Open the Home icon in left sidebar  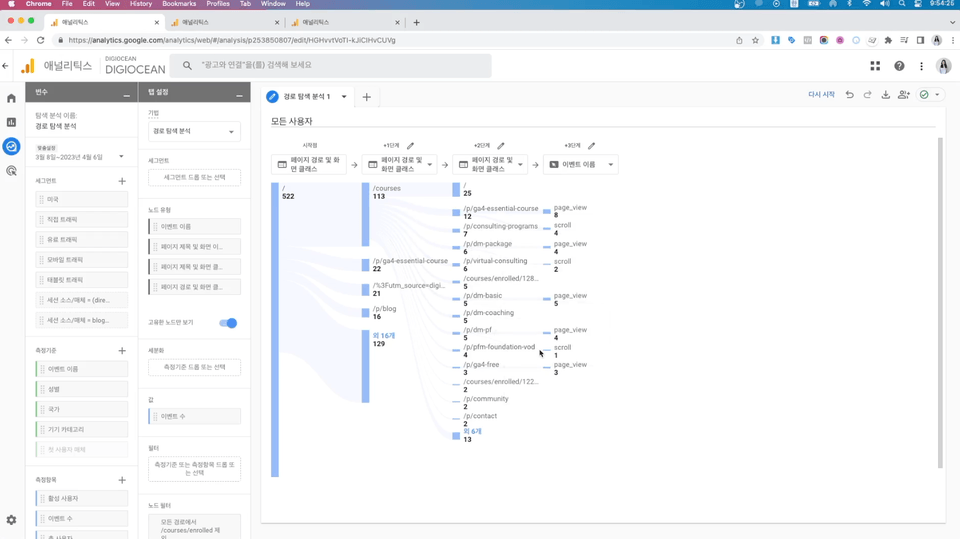[x=11, y=98]
